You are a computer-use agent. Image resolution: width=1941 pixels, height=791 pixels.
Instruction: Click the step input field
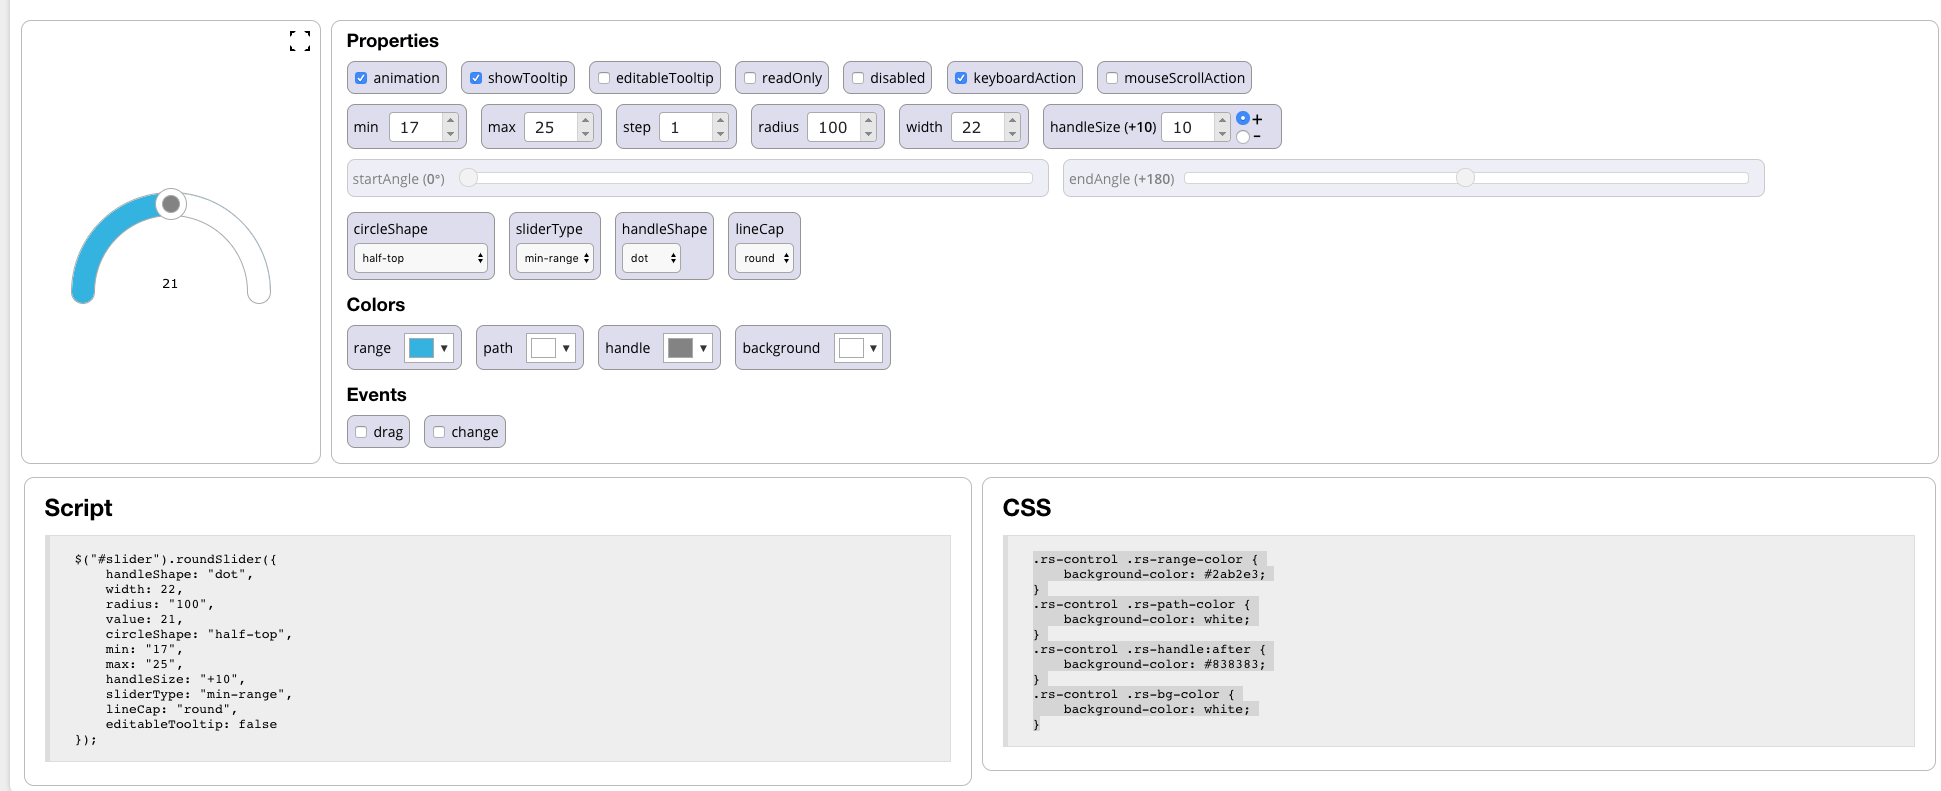click(685, 127)
